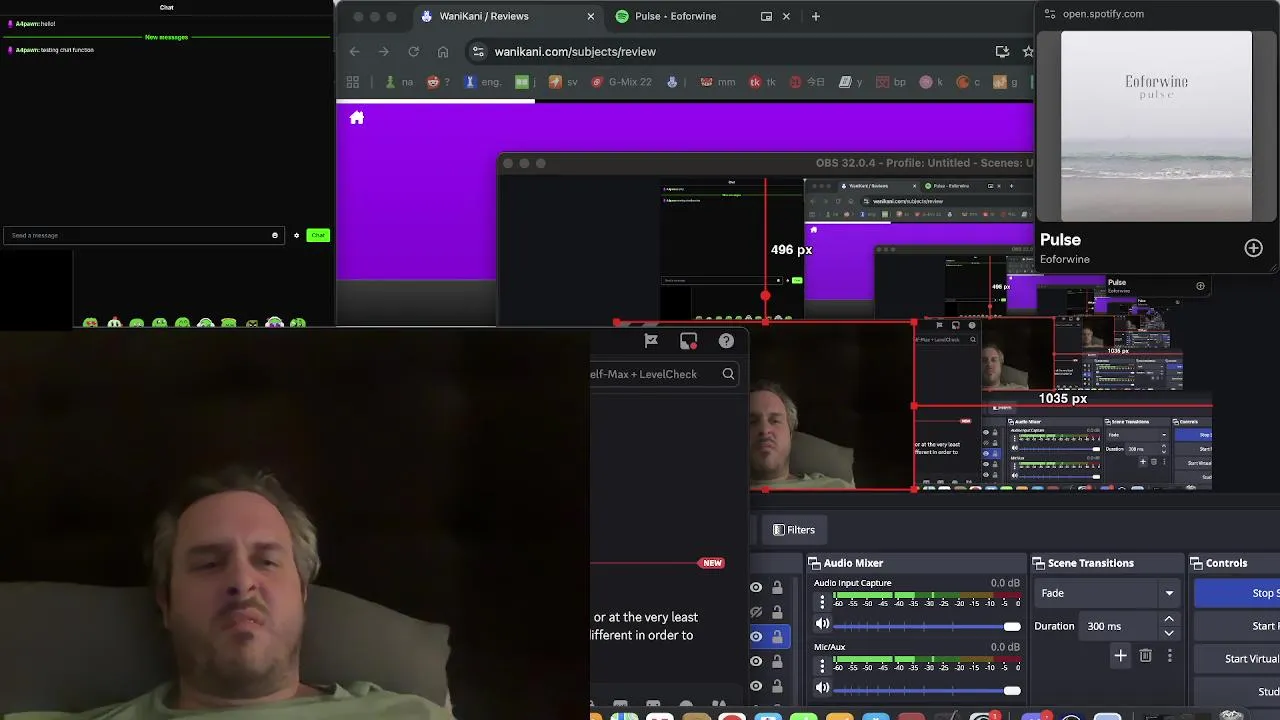Click the Eoforwine artist name
The width and height of the screenshot is (1280, 720).
pos(1065,259)
